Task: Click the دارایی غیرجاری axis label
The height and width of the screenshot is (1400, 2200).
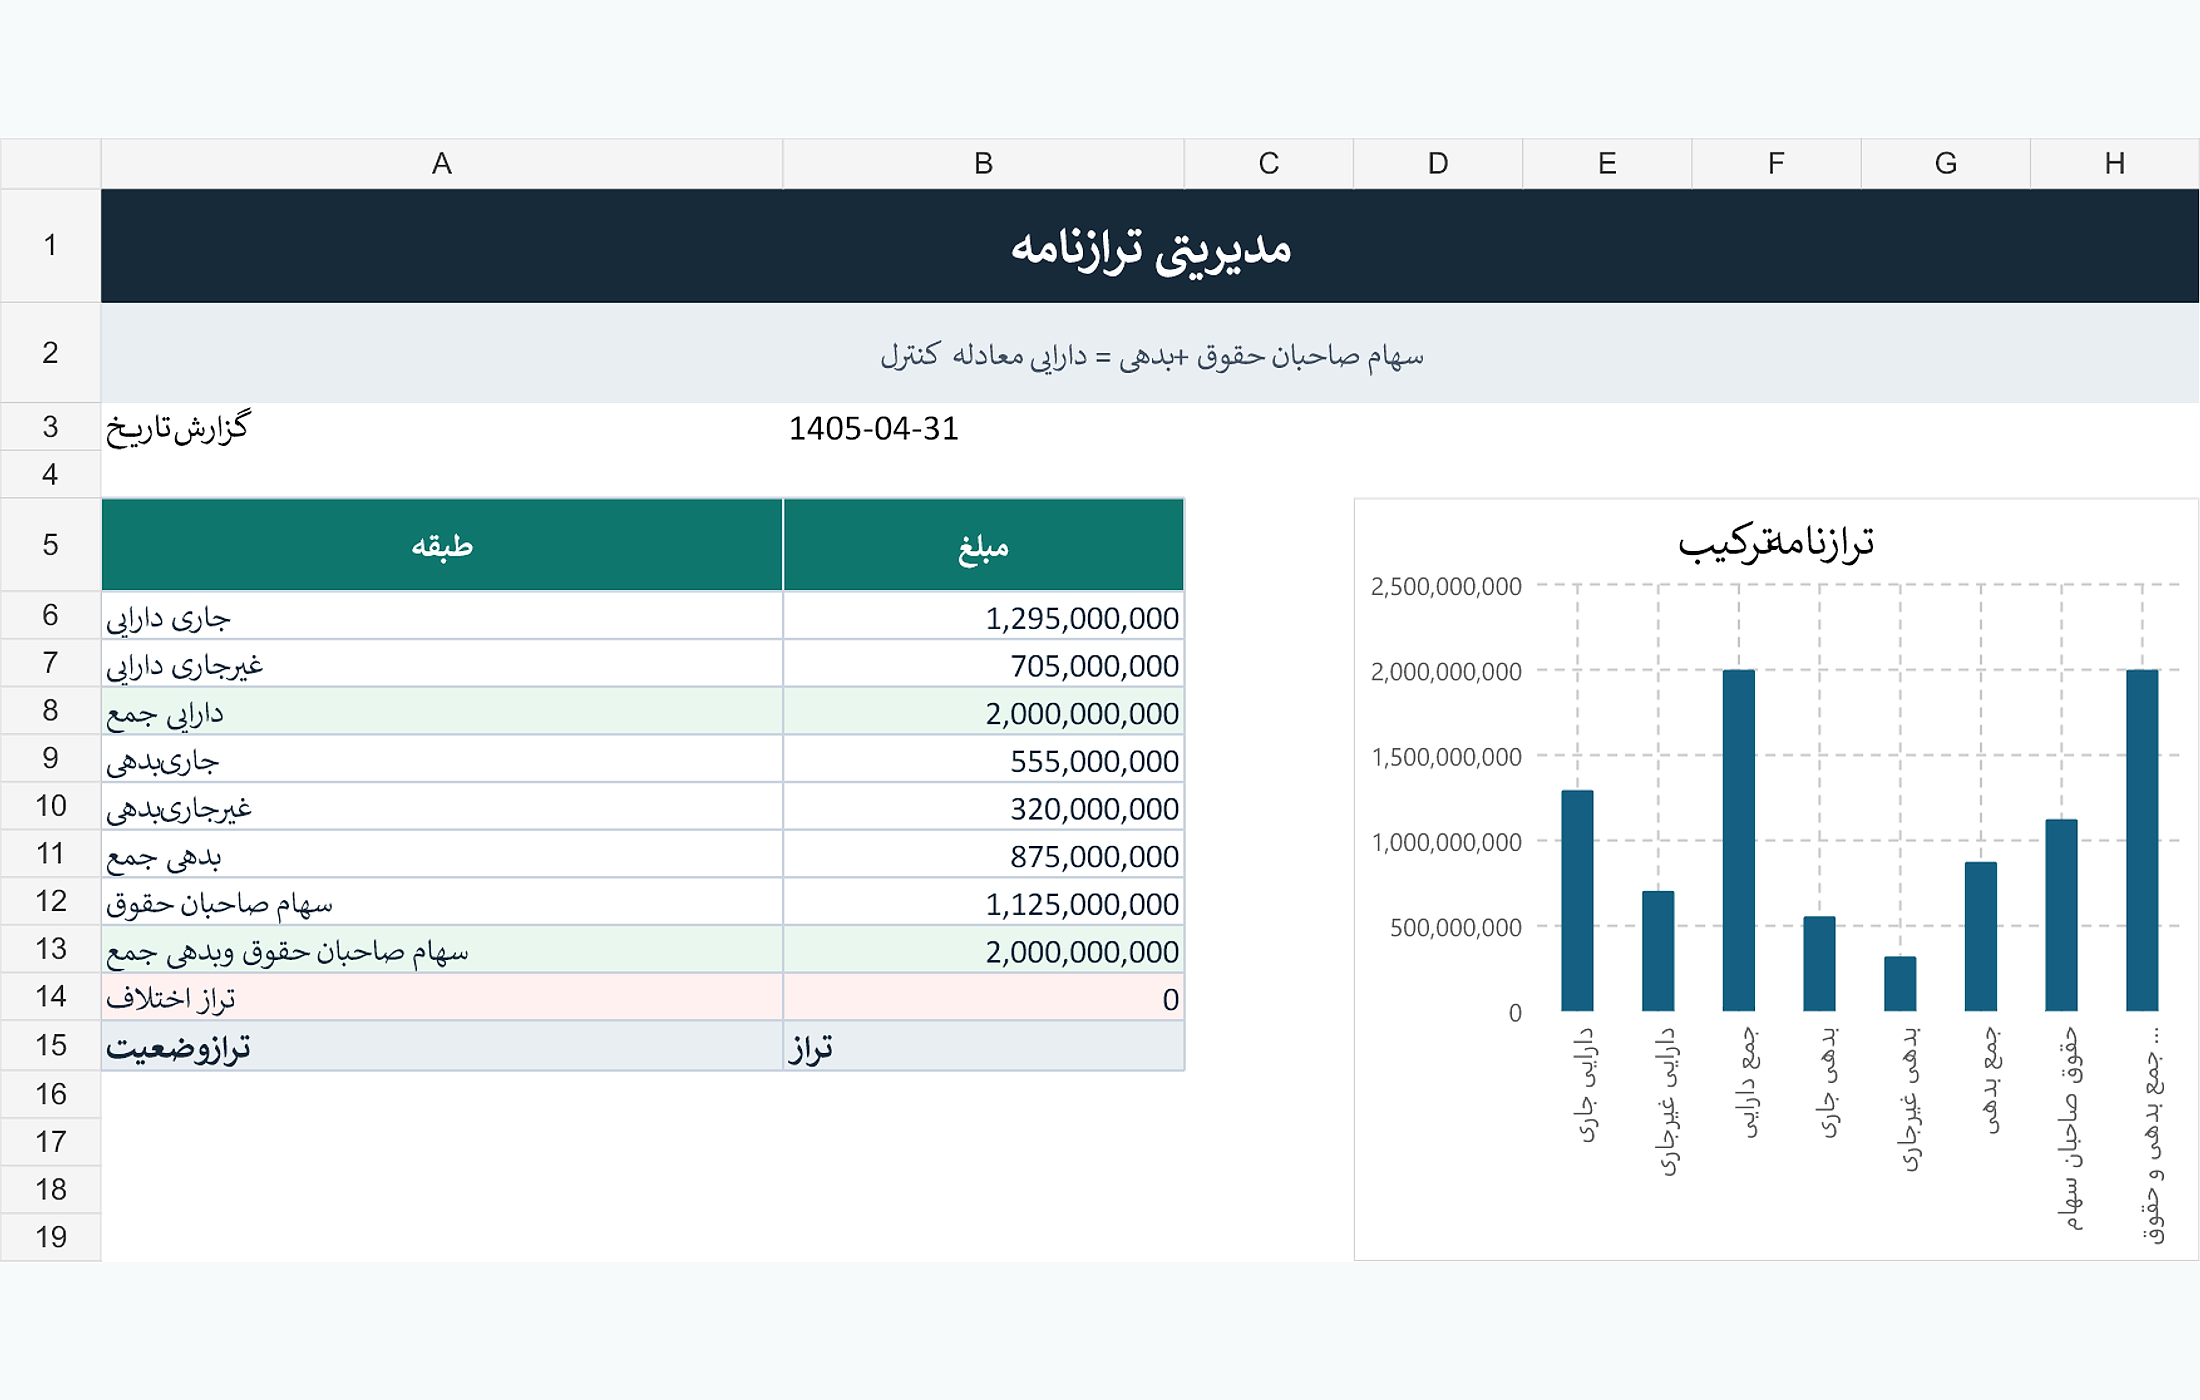Action: [x=1667, y=1101]
